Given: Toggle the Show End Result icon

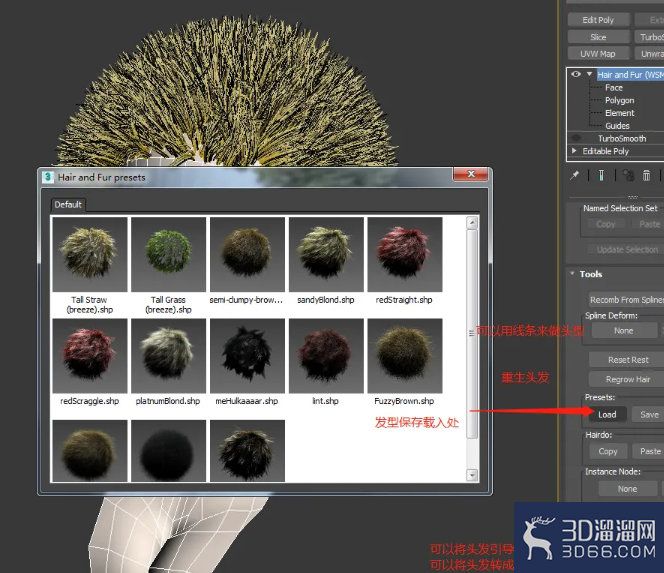Looking at the screenshot, I should (601, 175).
